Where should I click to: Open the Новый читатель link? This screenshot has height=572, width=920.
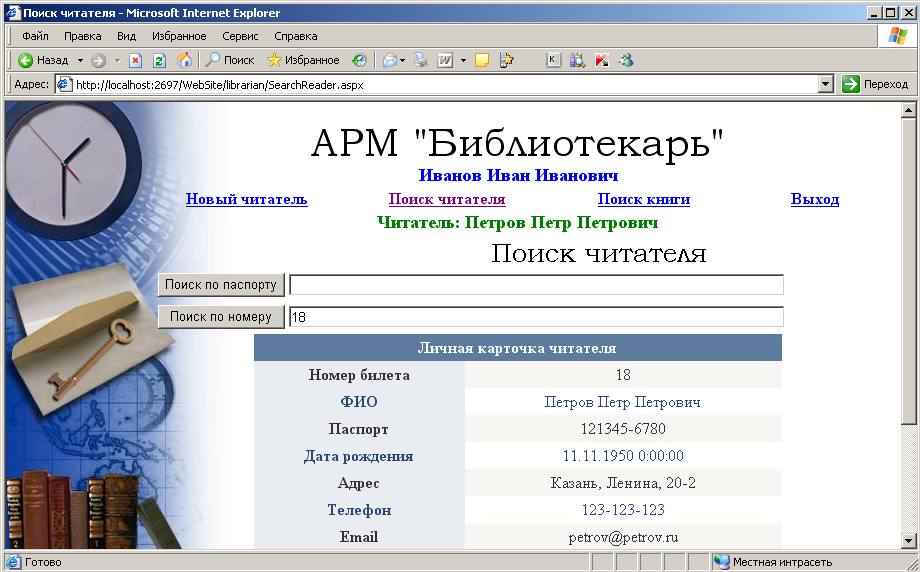coord(246,199)
